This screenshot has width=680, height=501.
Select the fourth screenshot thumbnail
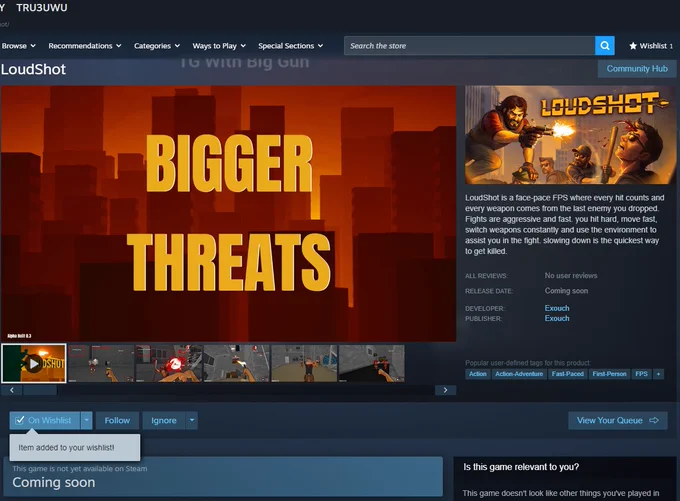pyautogui.click(x=236, y=363)
